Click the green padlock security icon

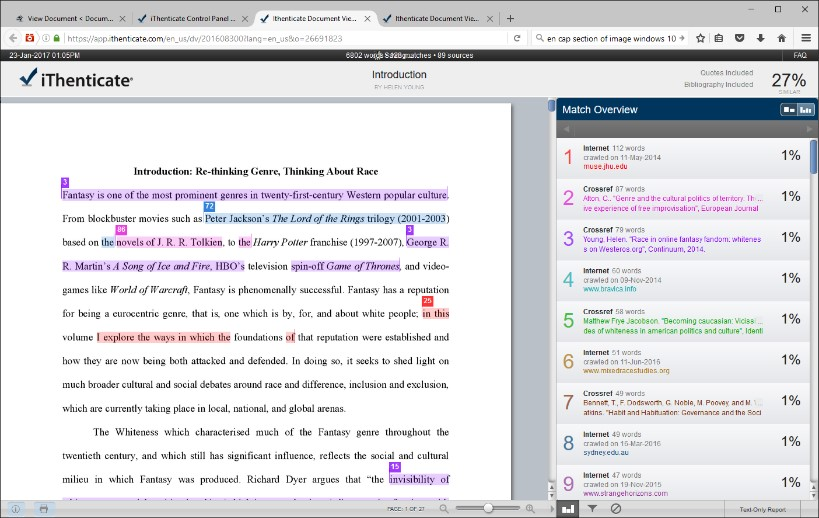(x=56, y=38)
